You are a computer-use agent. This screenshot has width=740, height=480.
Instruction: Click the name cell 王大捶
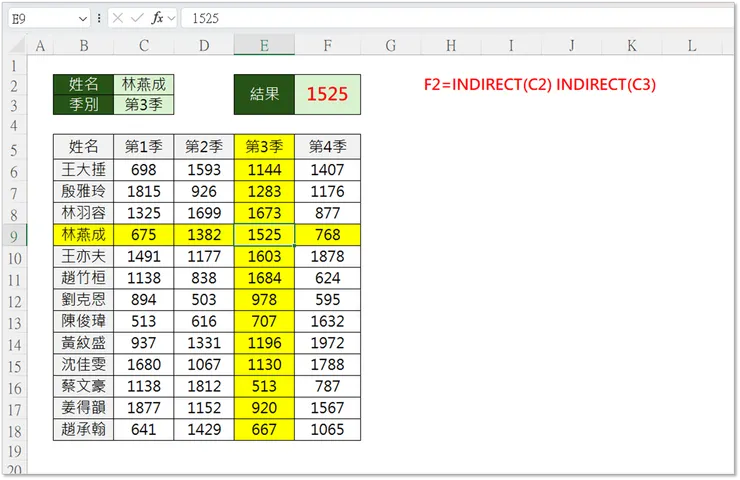(84, 169)
